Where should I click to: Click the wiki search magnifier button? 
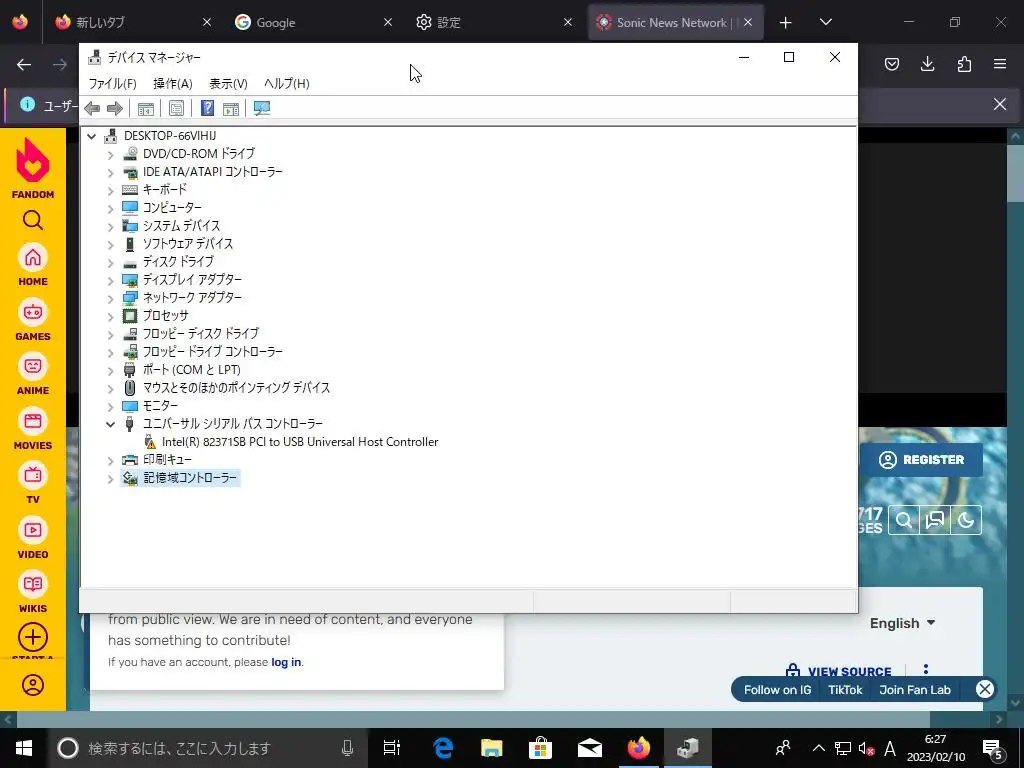pos(904,520)
